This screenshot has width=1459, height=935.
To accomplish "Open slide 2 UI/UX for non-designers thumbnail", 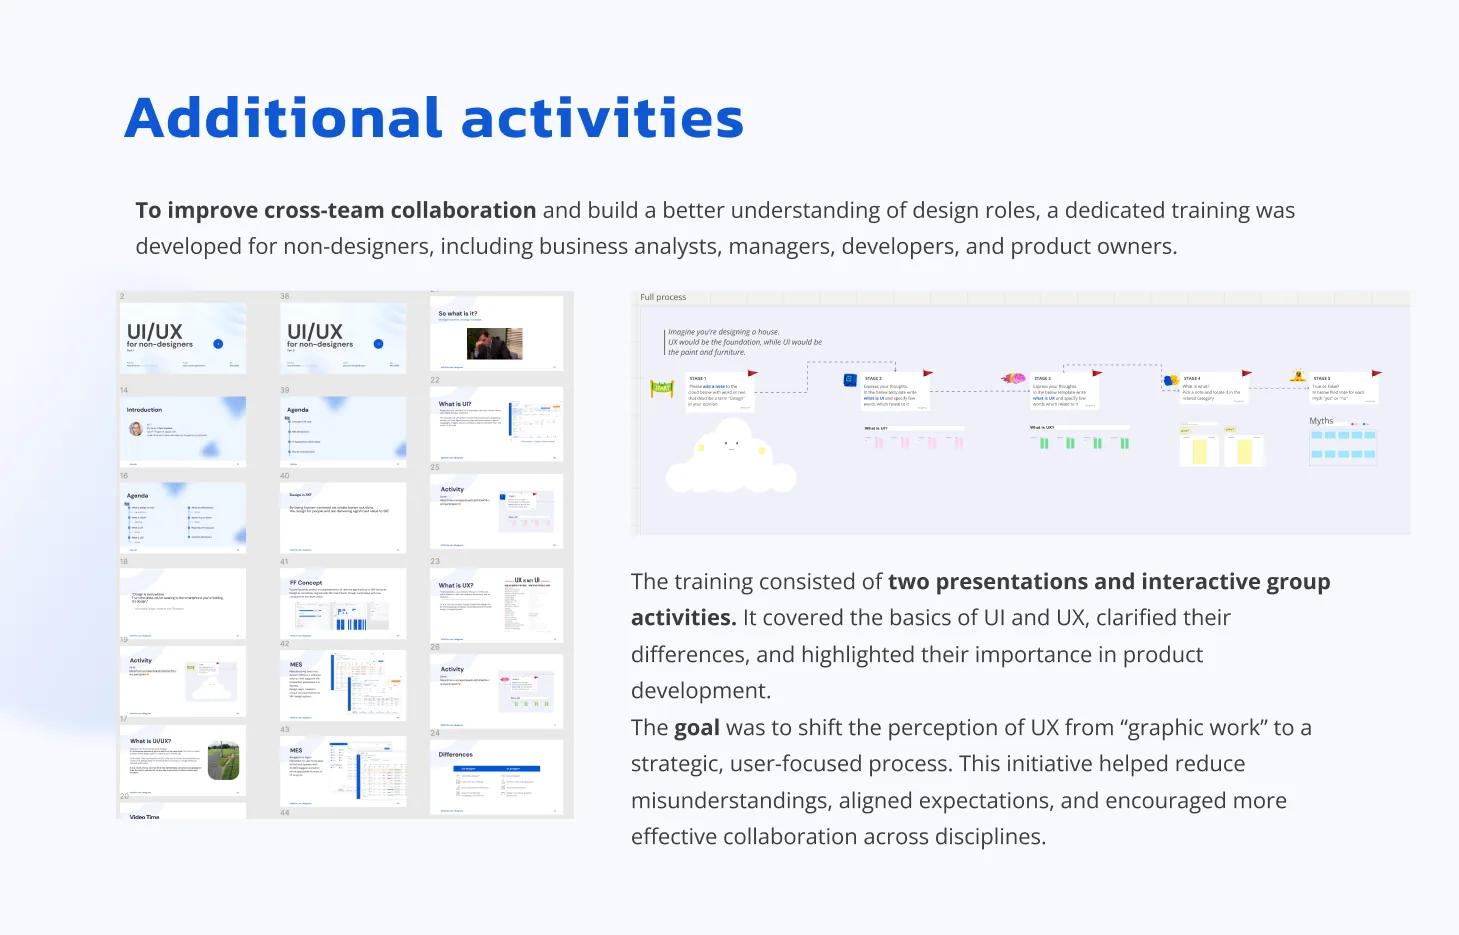I will [183, 338].
